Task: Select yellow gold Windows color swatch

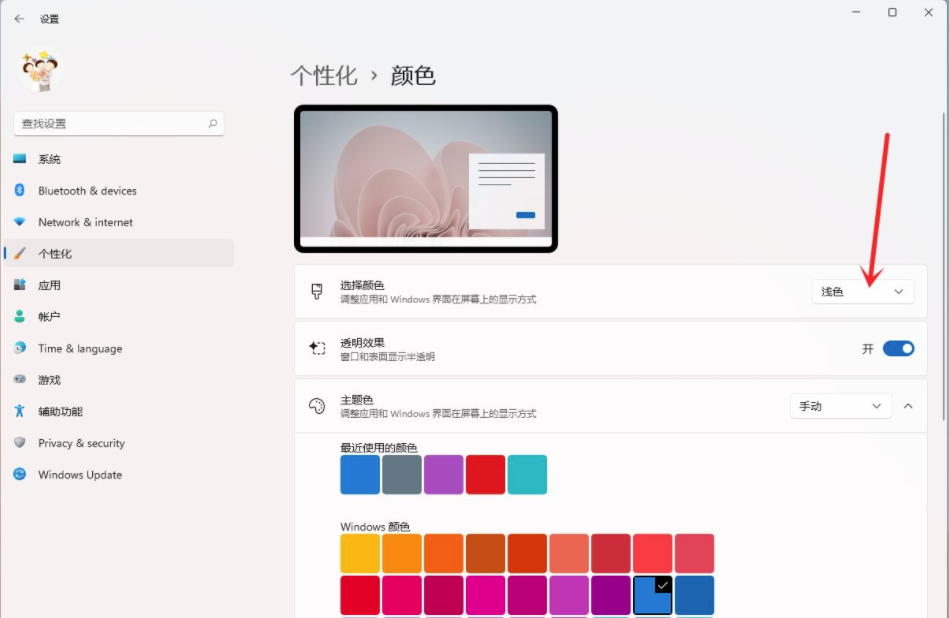Action: pyautogui.click(x=360, y=553)
